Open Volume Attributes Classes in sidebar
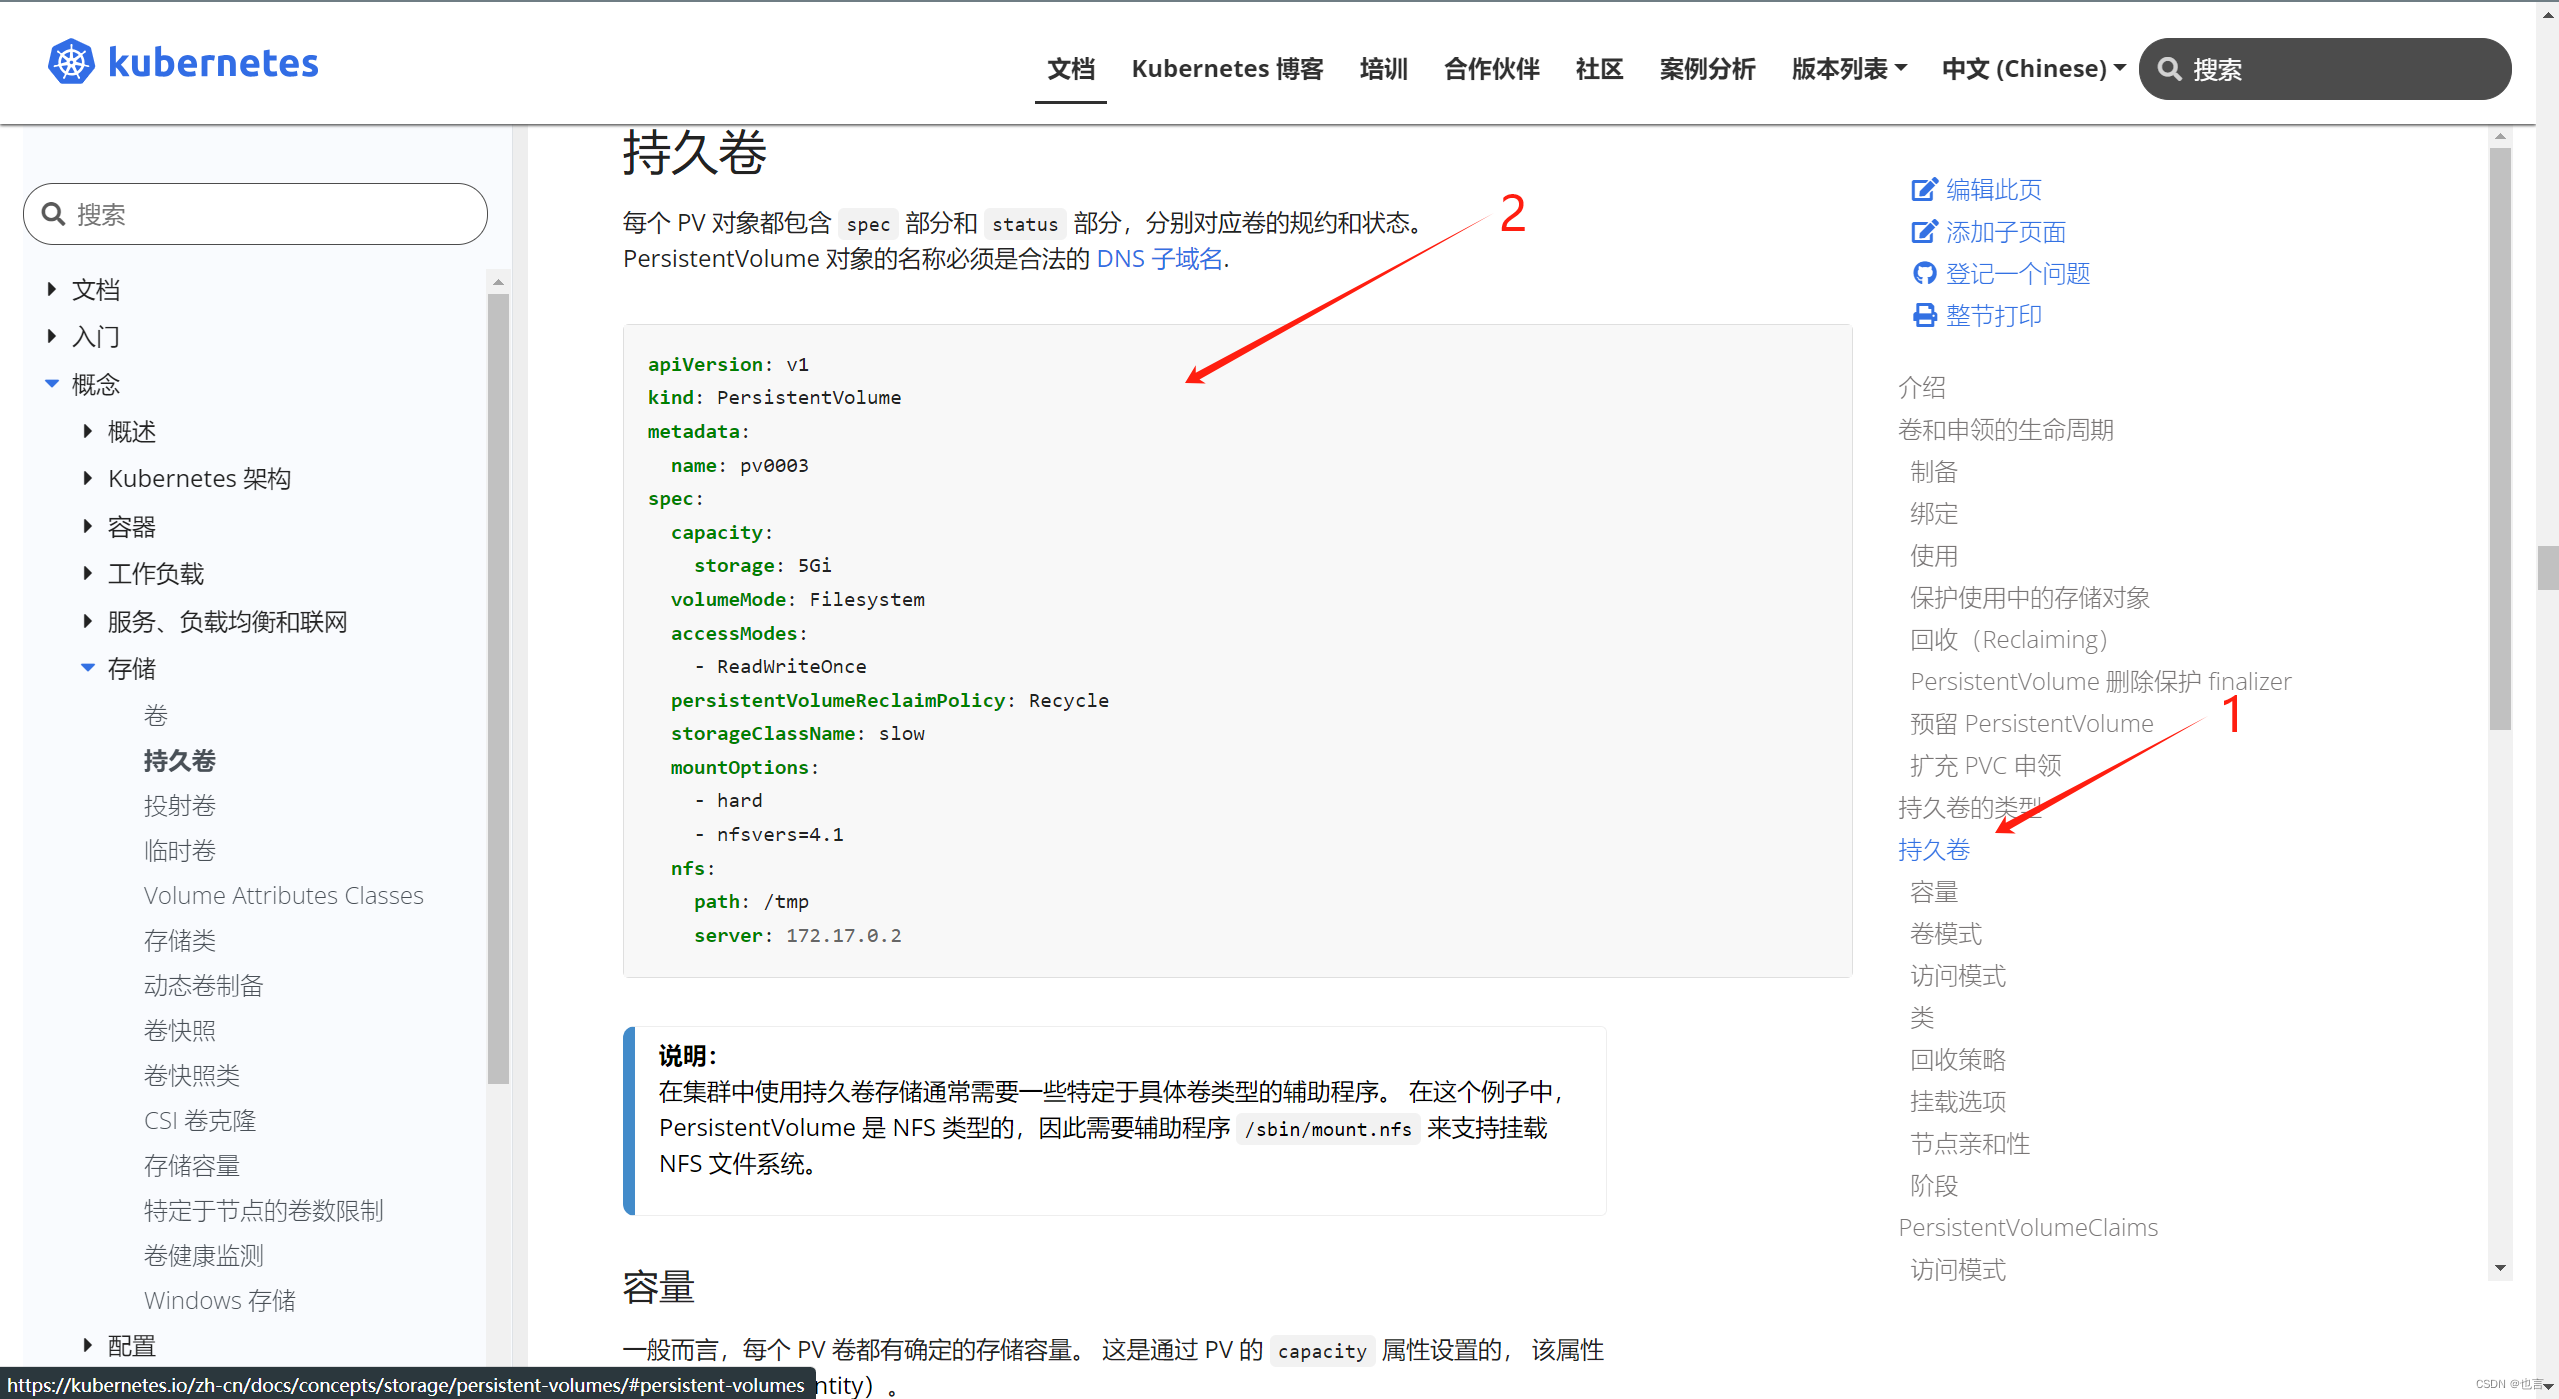 tap(284, 895)
